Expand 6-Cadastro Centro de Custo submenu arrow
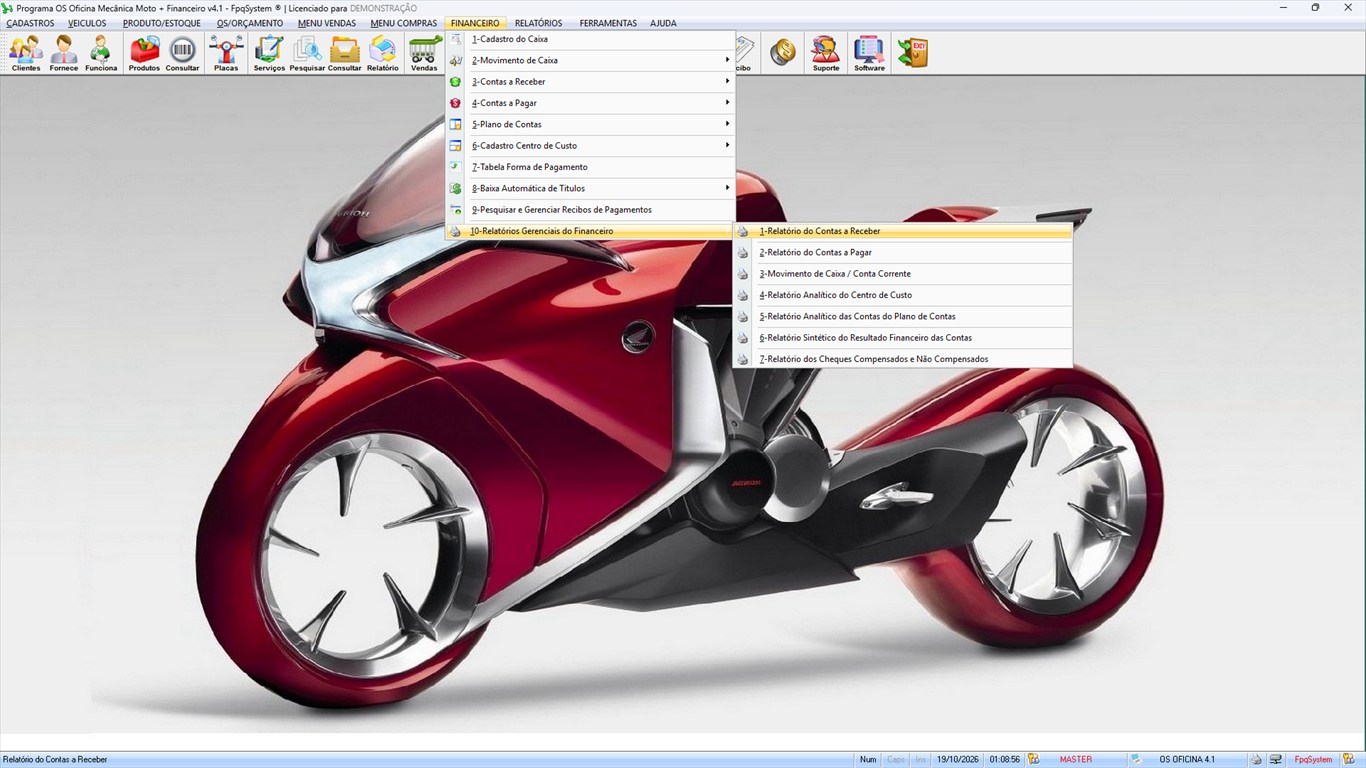Screen dimensions: 1366x768 tap(727, 146)
